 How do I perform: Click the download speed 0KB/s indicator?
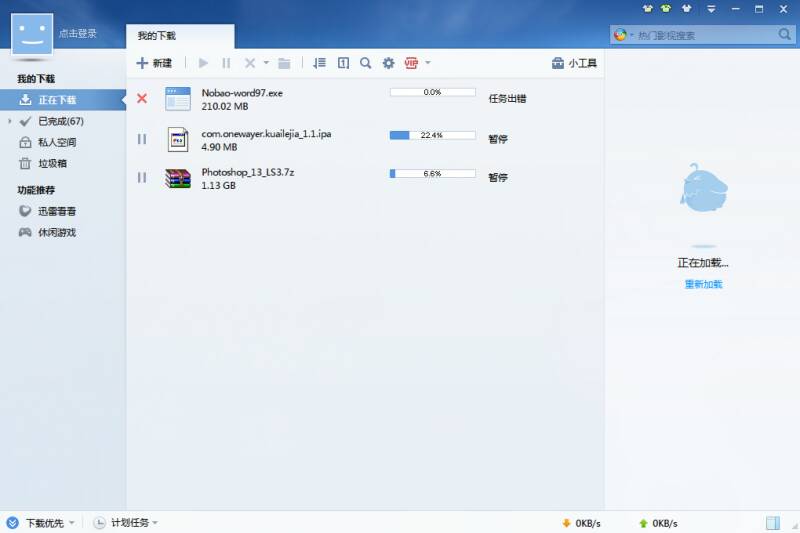click(x=581, y=523)
